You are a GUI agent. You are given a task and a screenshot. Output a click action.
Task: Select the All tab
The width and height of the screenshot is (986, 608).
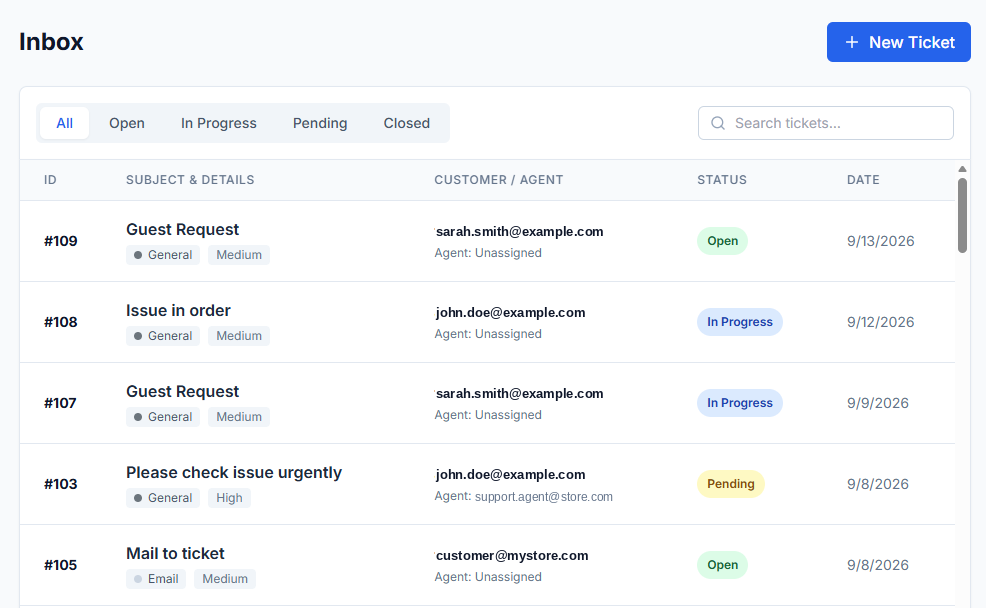[64, 123]
